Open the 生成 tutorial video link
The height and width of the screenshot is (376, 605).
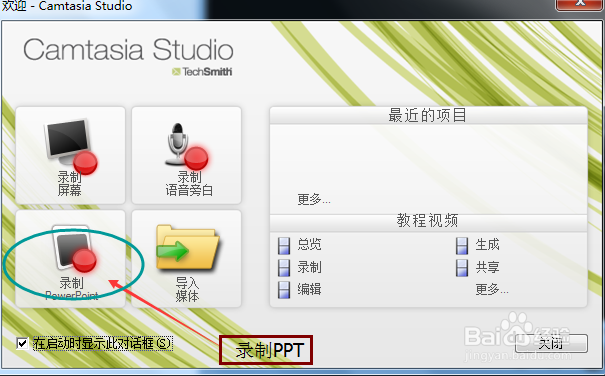(x=487, y=245)
